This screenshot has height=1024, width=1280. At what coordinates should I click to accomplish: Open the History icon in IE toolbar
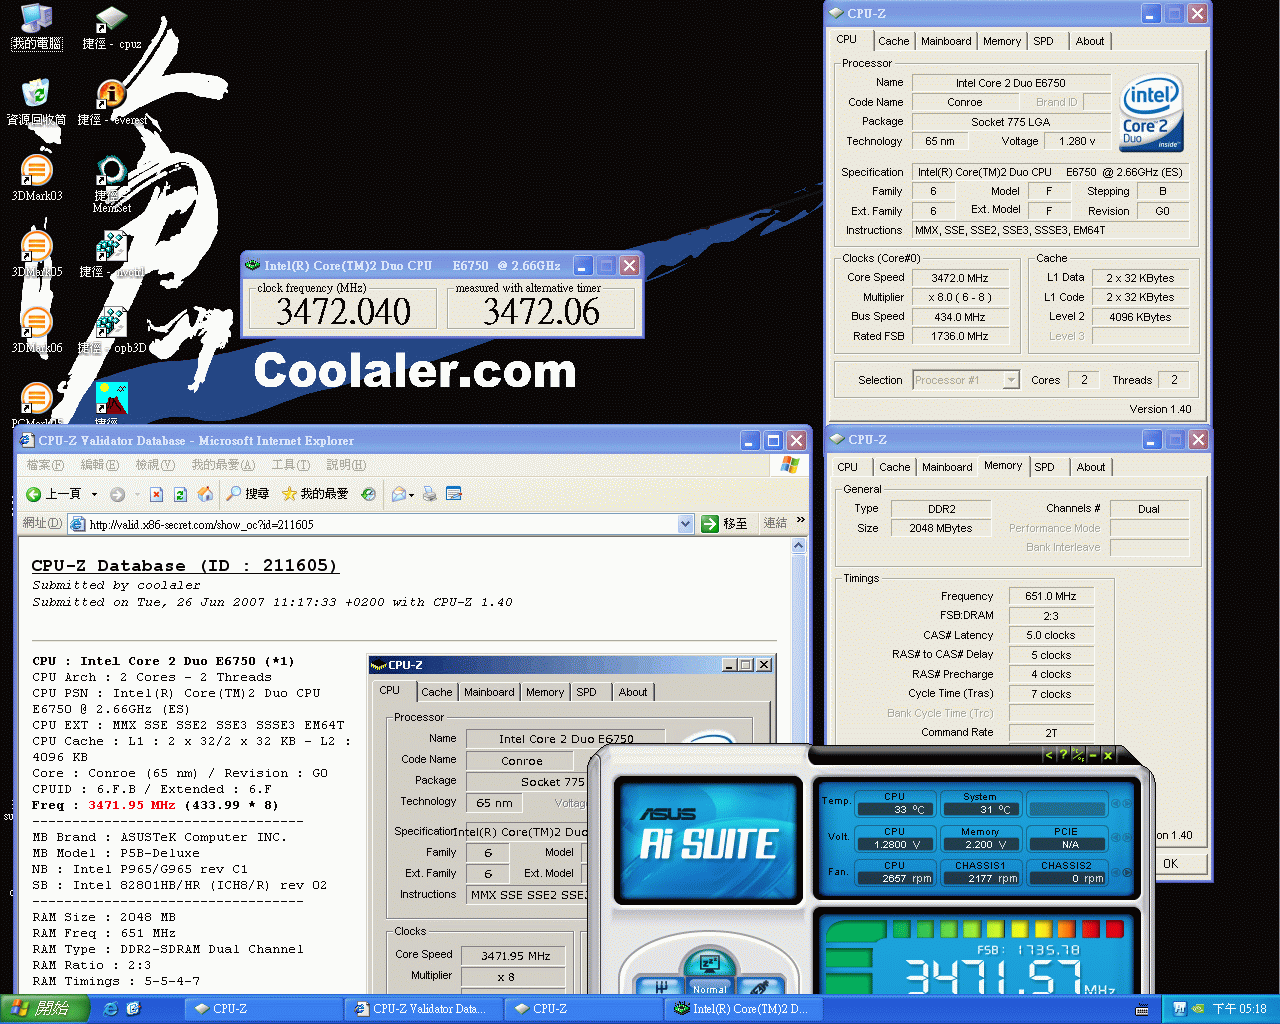(x=368, y=494)
